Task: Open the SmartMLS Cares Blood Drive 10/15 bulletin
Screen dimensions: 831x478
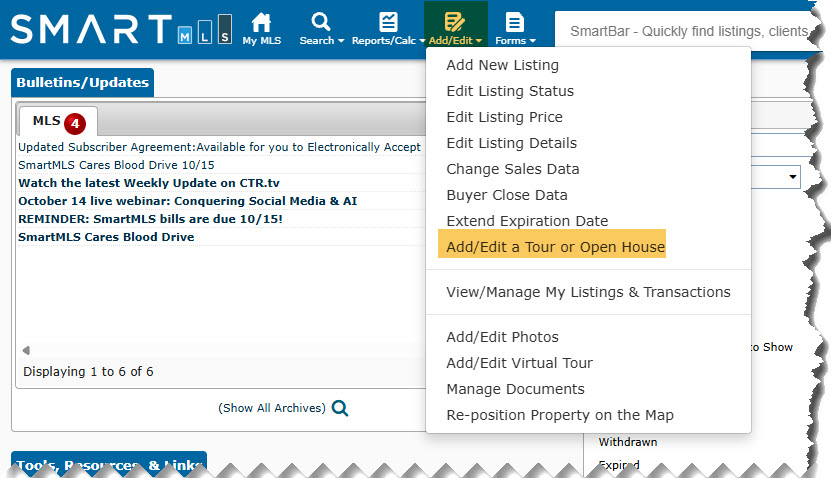Action: click(x=116, y=165)
